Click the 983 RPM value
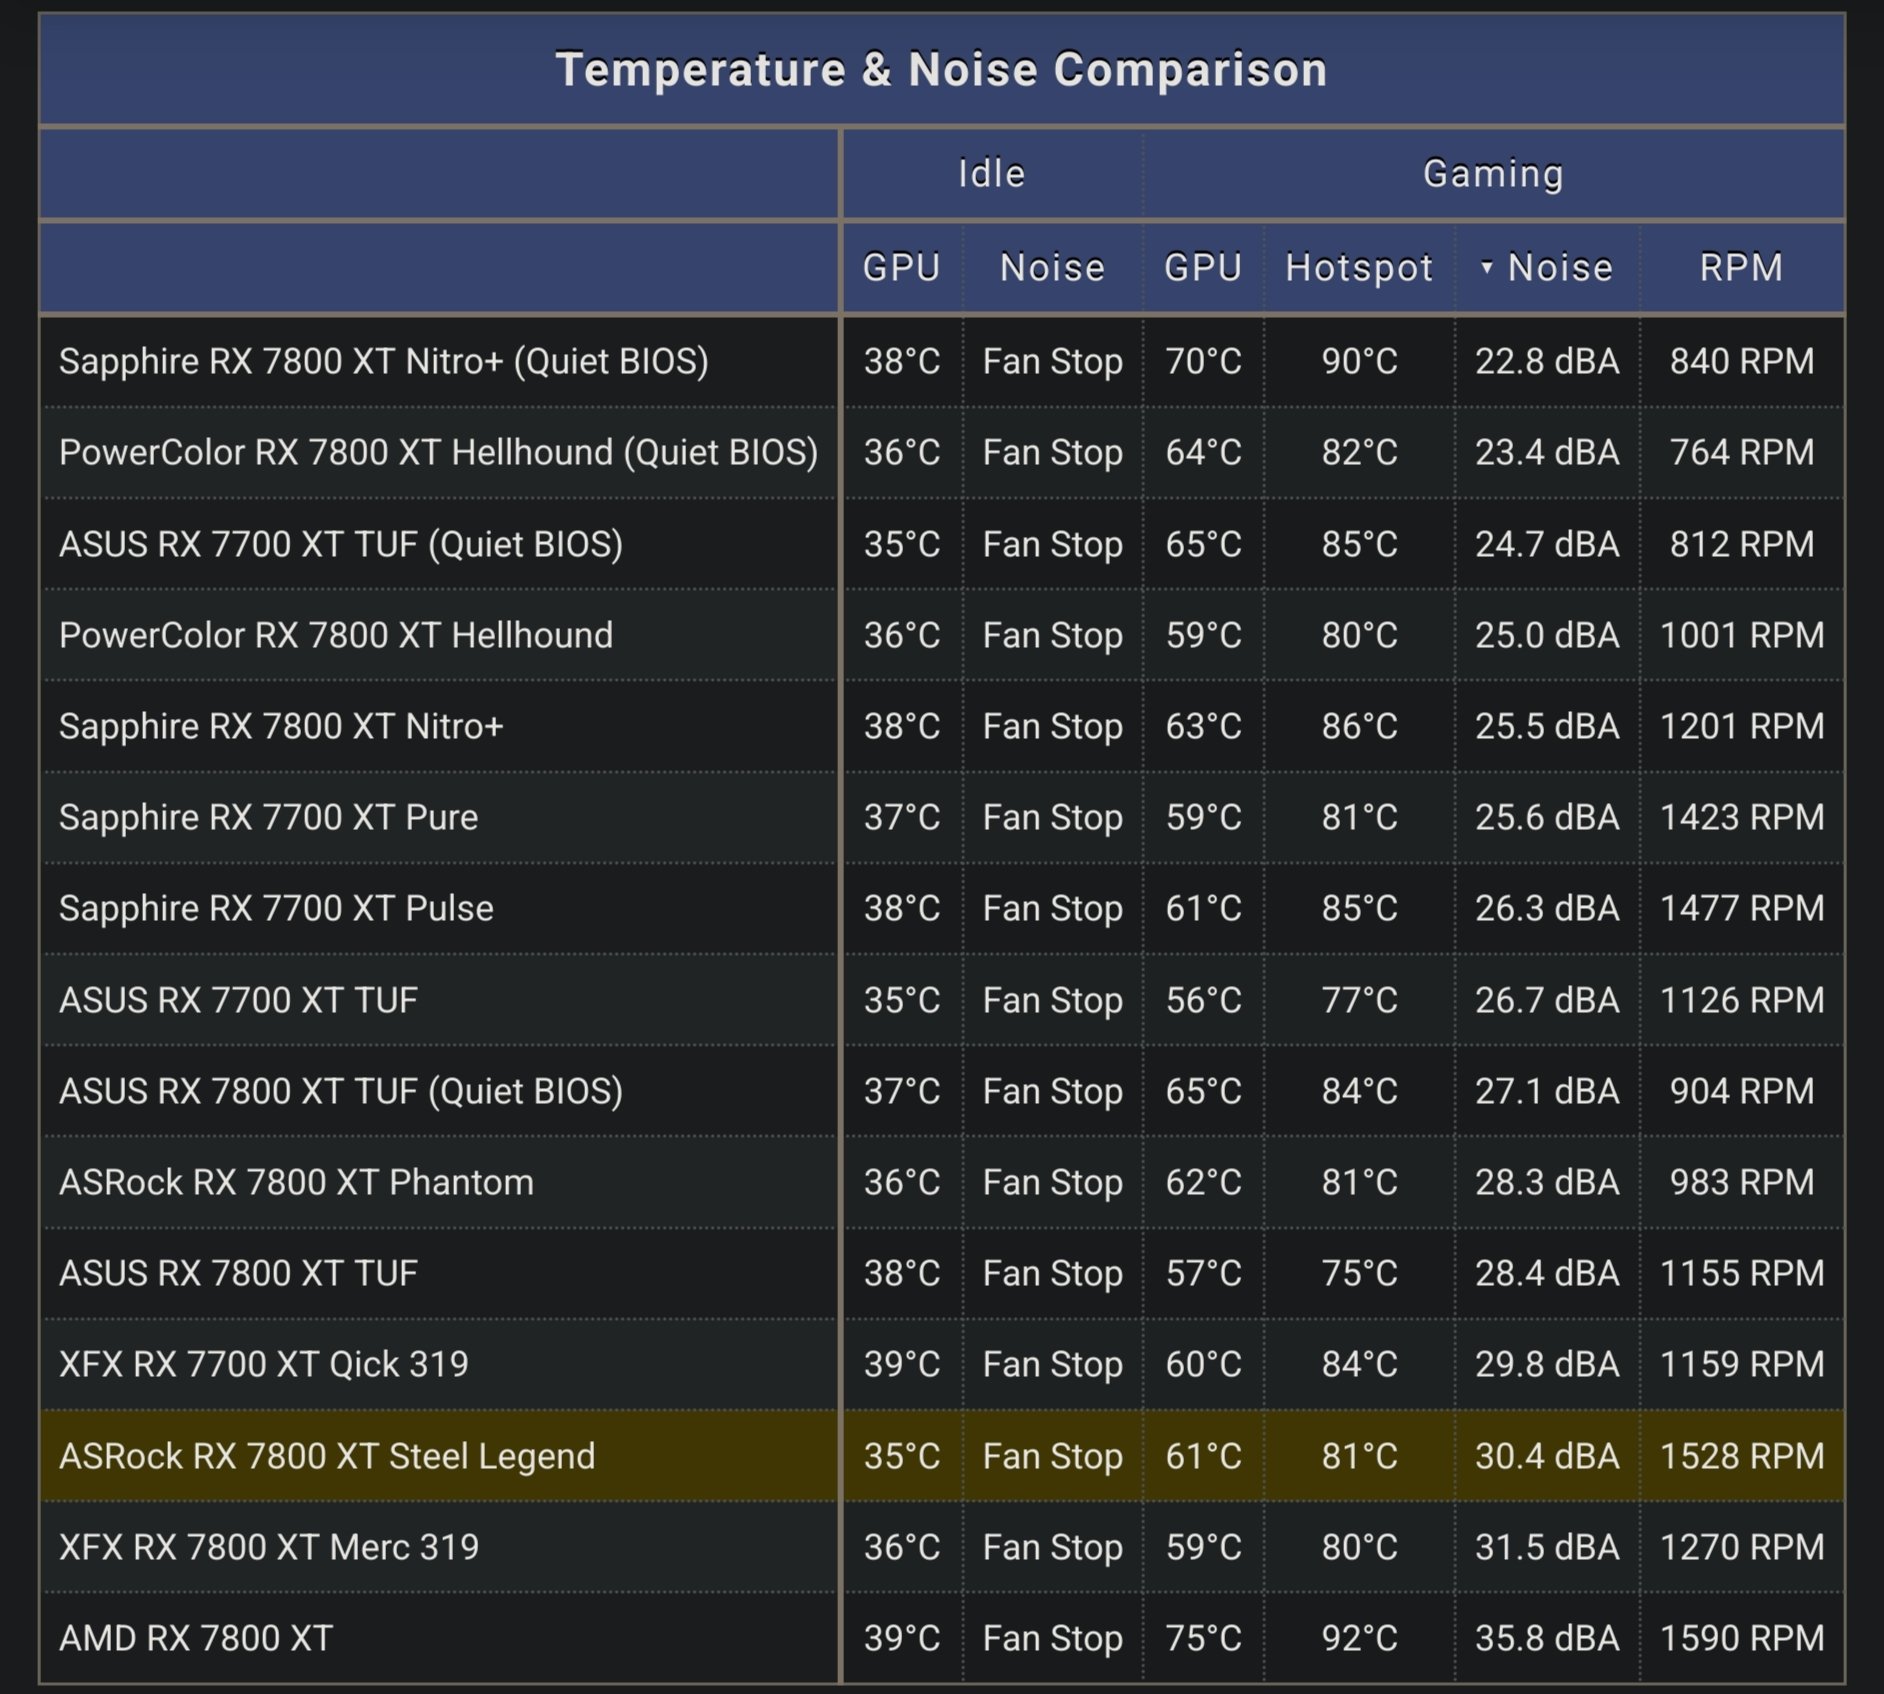 click(x=1742, y=1182)
